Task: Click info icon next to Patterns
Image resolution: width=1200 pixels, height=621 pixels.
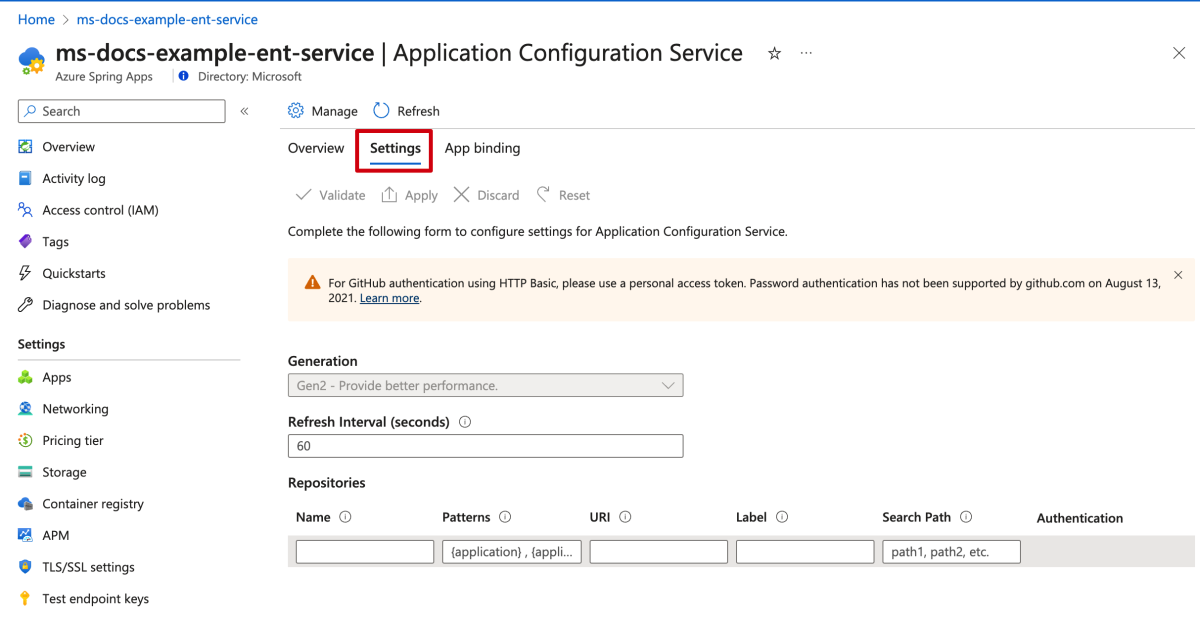Action: pos(505,517)
